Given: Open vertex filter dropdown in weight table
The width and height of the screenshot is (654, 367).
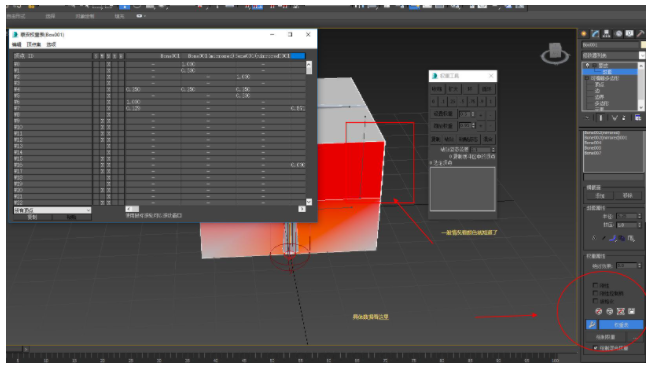Looking at the screenshot, I should pos(52,210).
